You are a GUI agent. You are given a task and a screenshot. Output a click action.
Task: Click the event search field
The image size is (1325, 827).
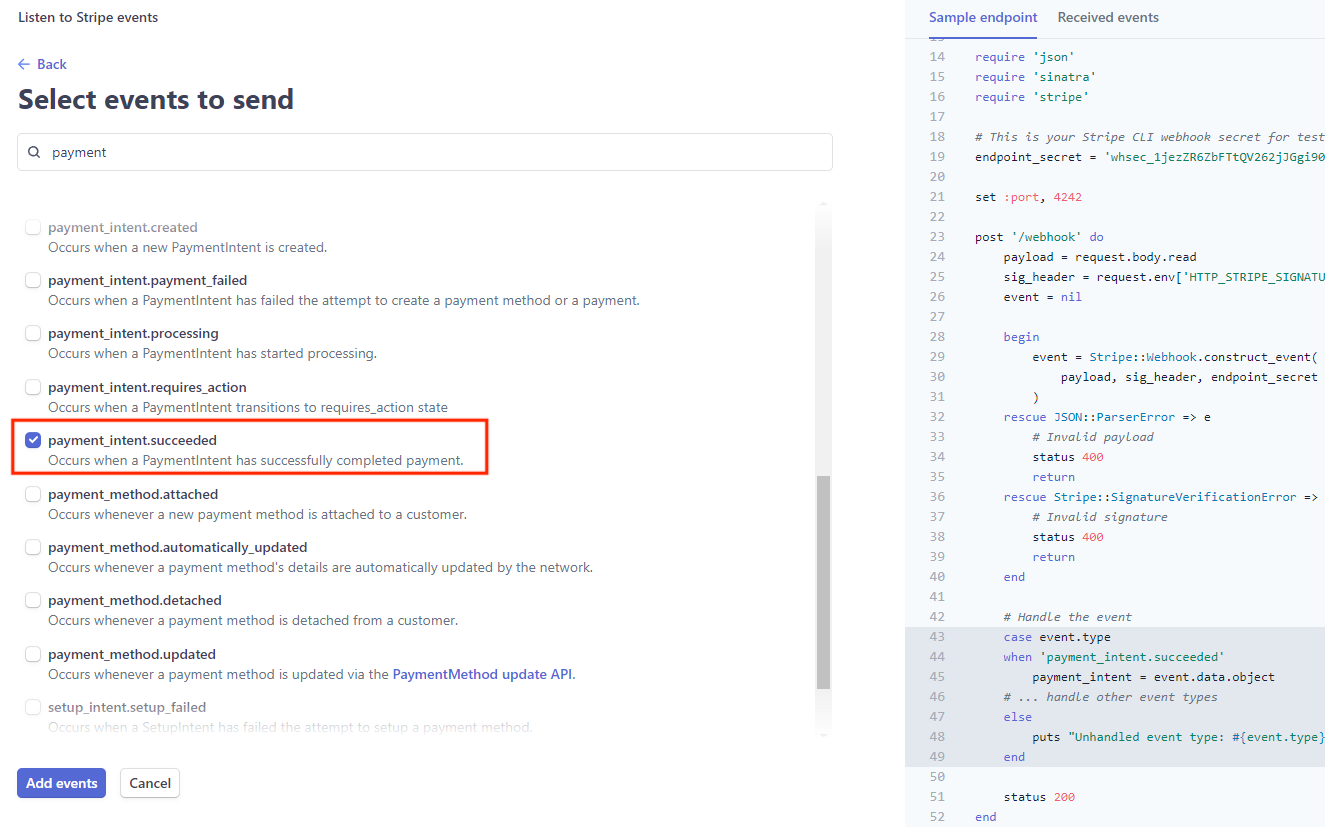point(425,152)
